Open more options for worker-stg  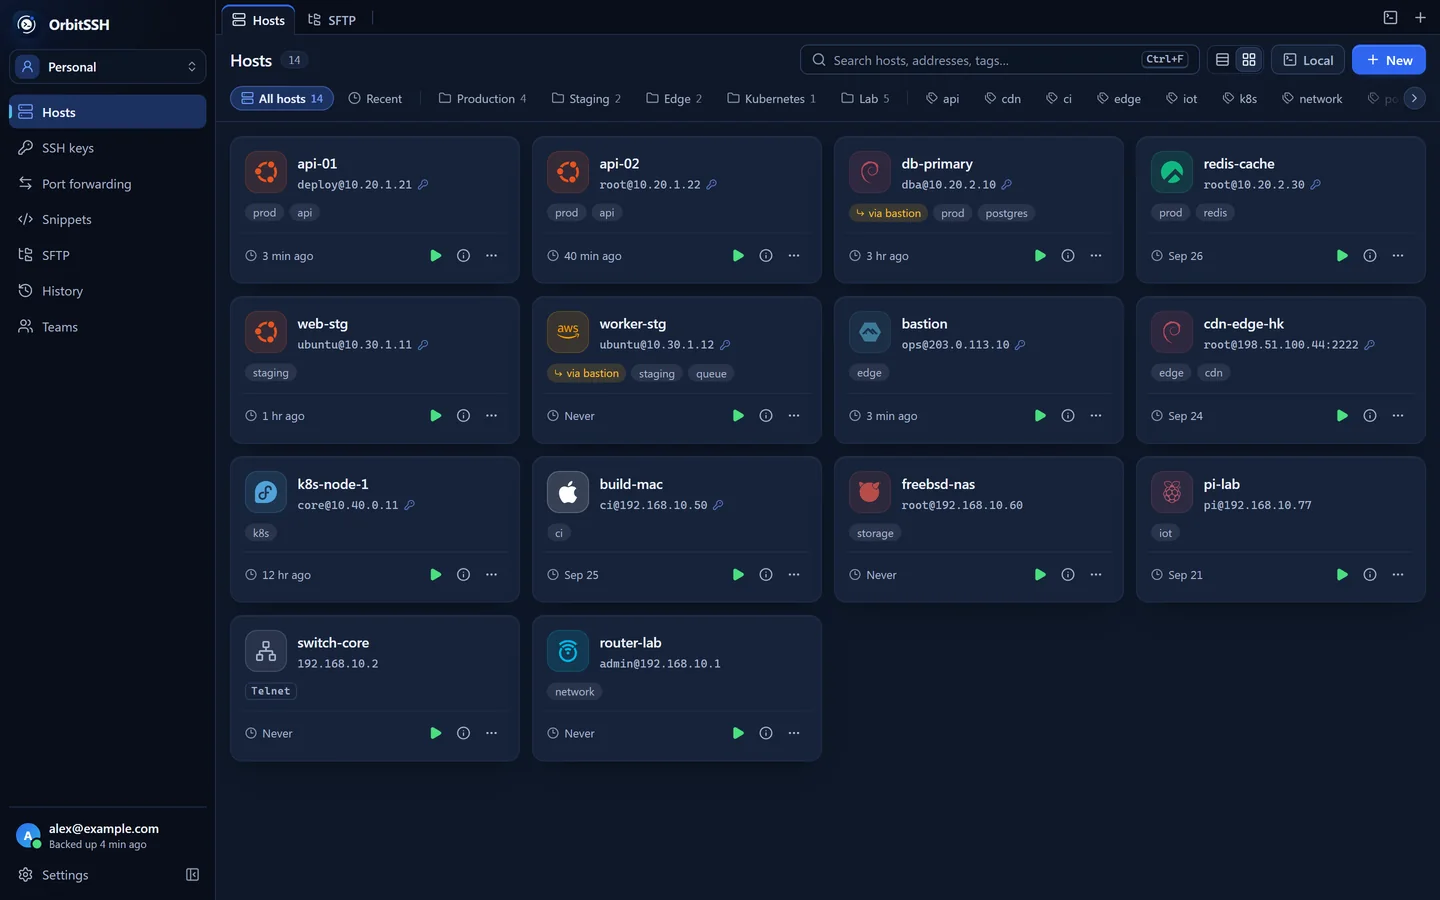tap(794, 416)
